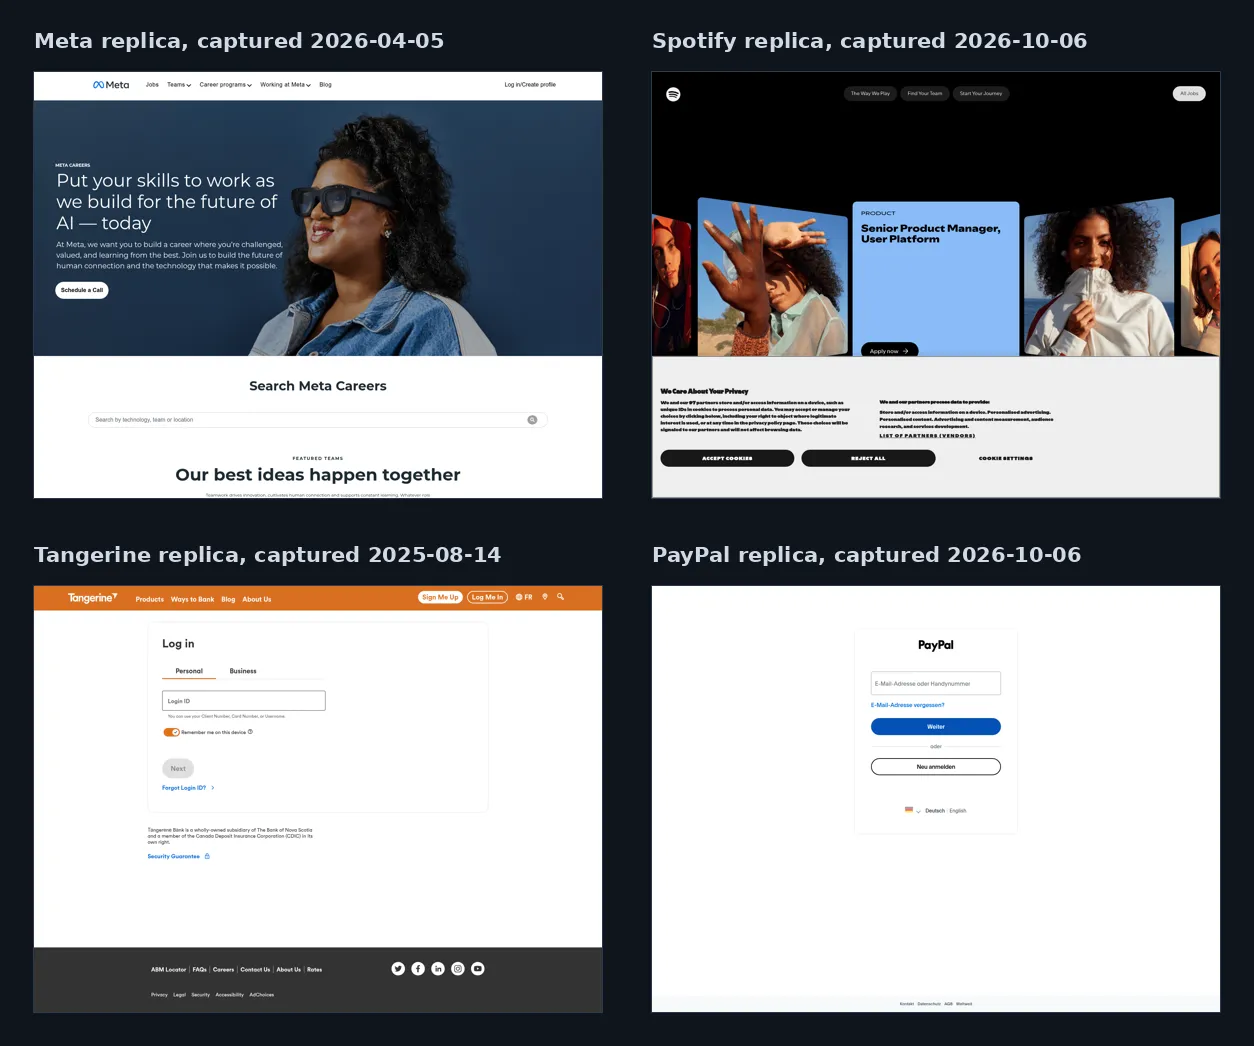Open Rates in Tangerine footer
This screenshot has width=1254, height=1046.
(315, 970)
